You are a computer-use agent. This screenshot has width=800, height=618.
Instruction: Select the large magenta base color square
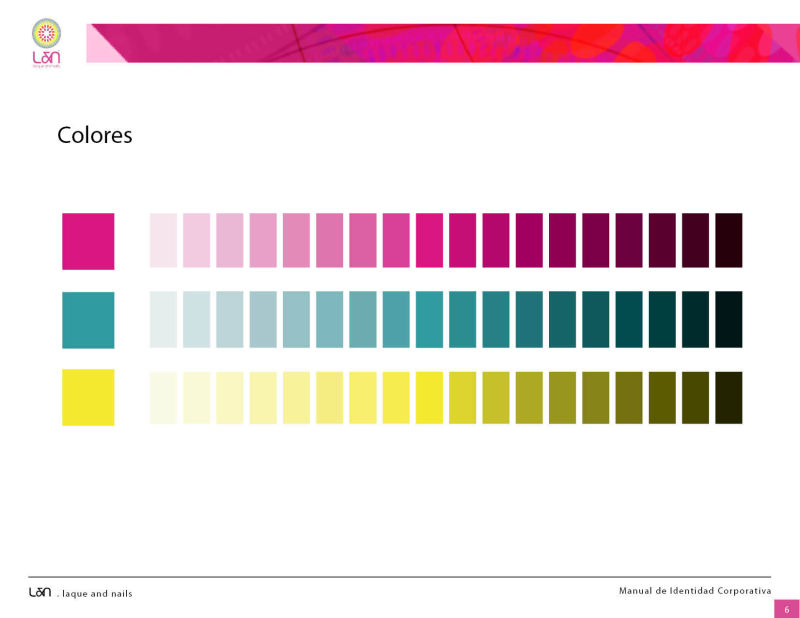[x=88, y=241]
